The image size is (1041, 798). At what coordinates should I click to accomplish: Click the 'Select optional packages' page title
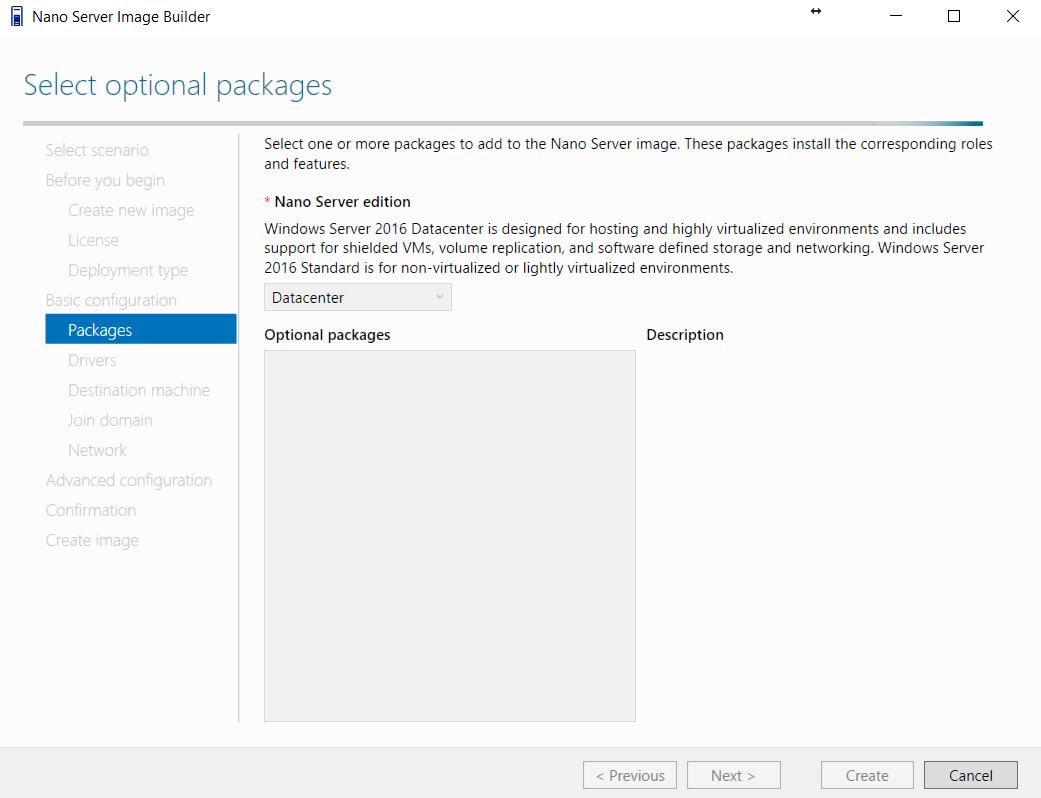click(x=178, y=85)
